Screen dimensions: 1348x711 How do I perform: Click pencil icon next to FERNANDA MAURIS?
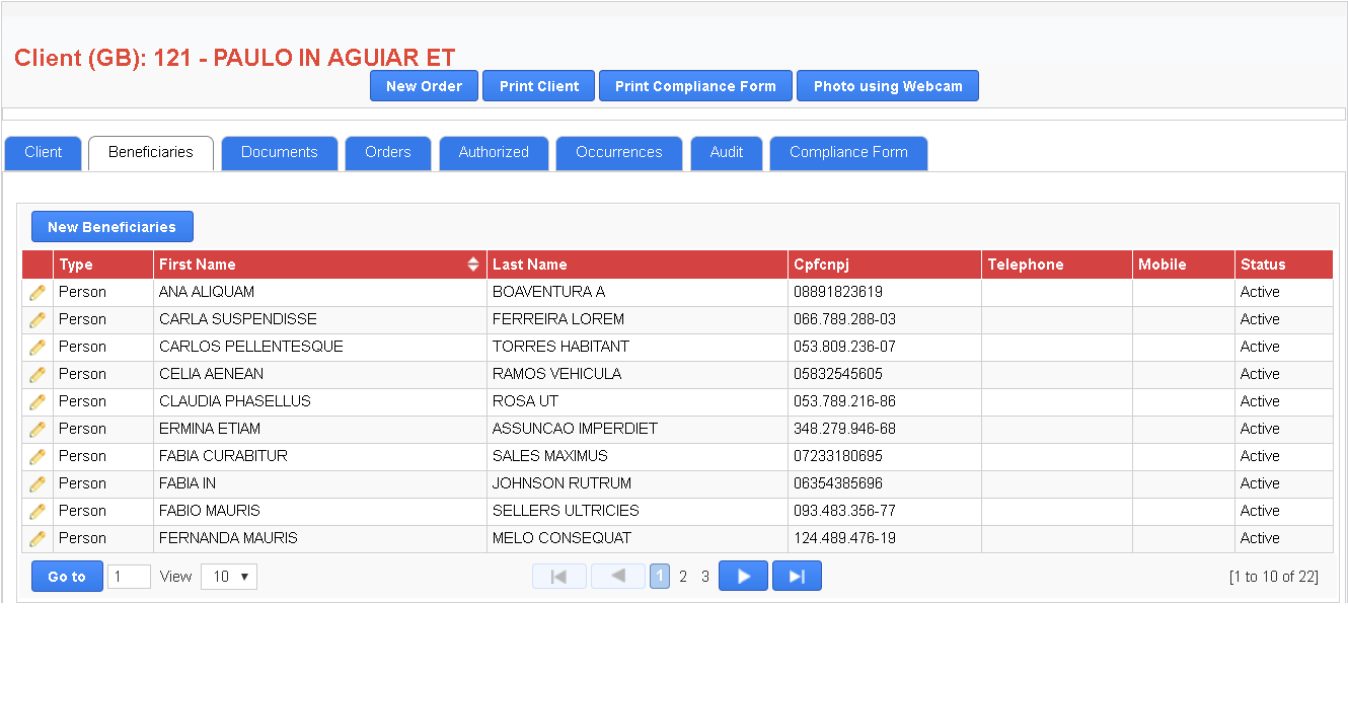tap(37, 538)
